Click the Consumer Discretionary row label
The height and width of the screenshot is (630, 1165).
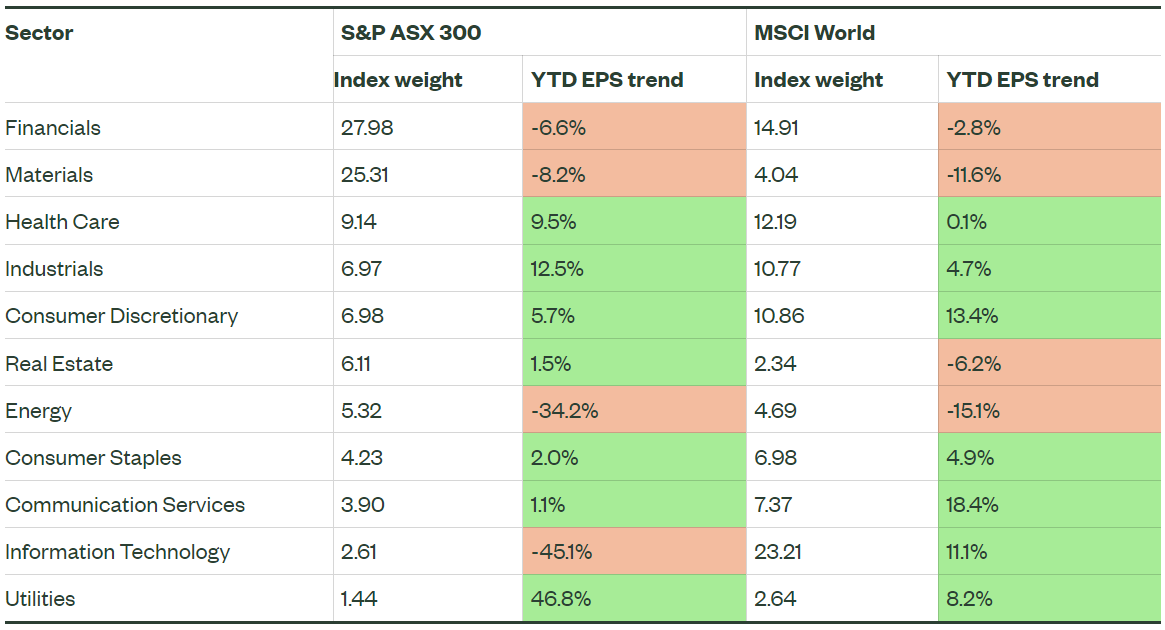[x=122, y=316]
